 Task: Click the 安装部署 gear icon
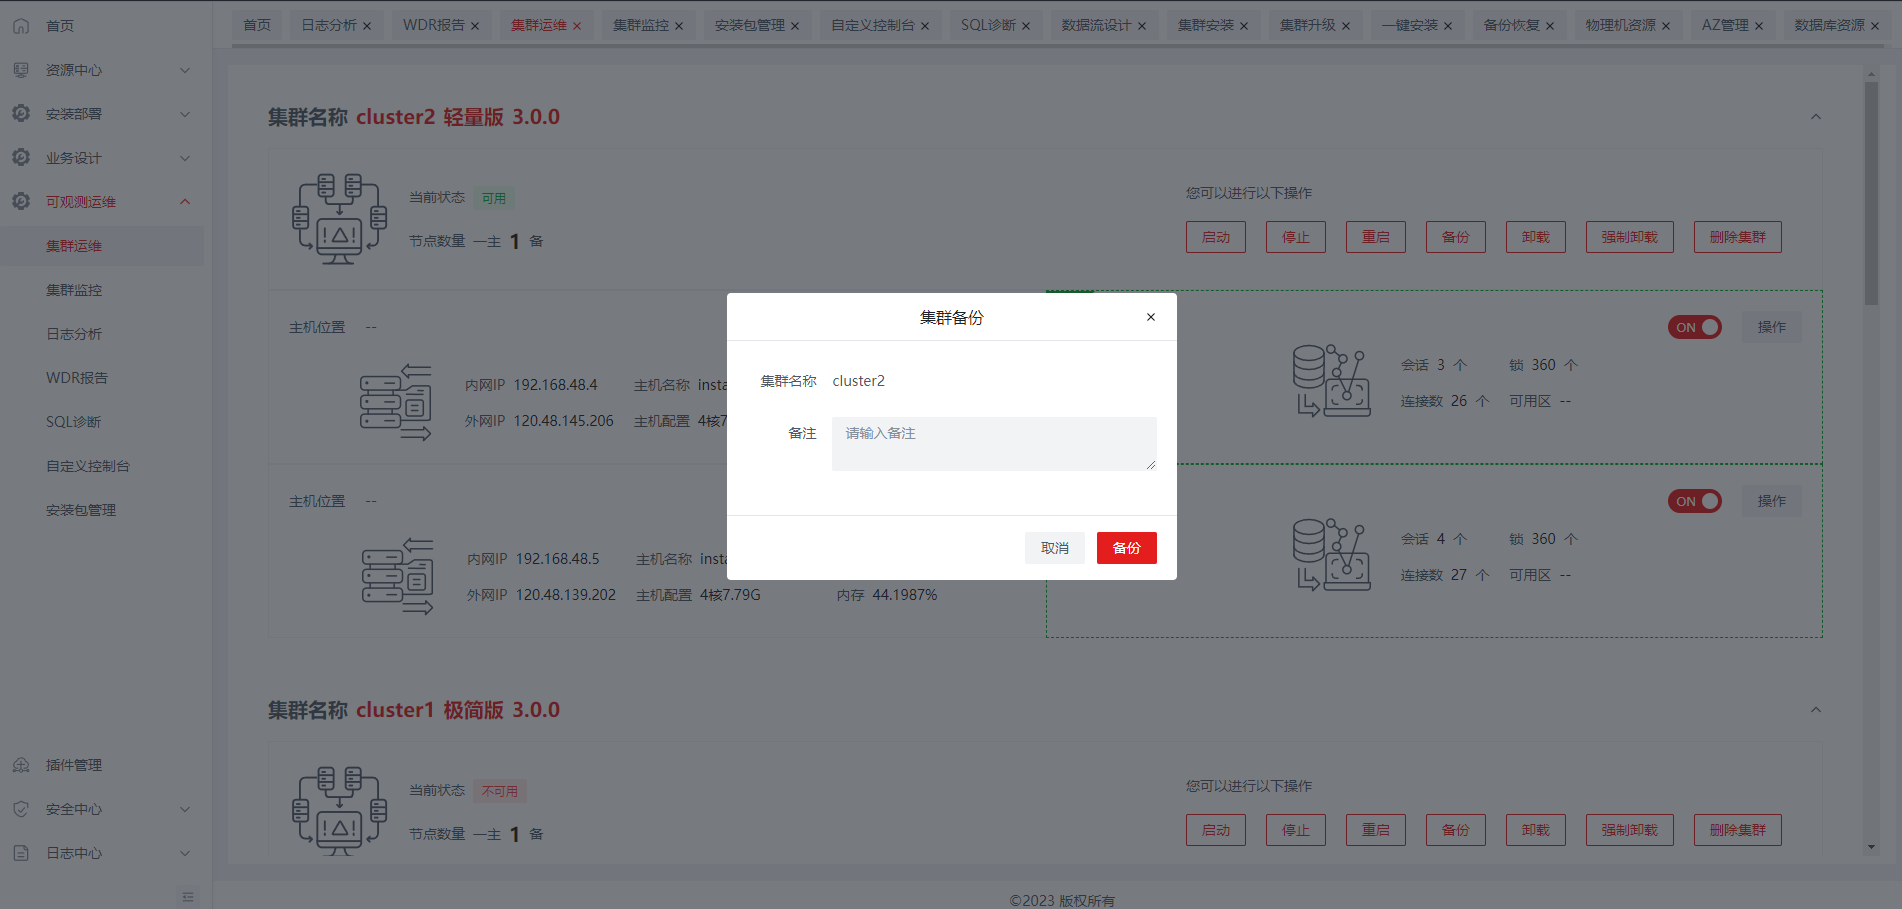[21, 114]
